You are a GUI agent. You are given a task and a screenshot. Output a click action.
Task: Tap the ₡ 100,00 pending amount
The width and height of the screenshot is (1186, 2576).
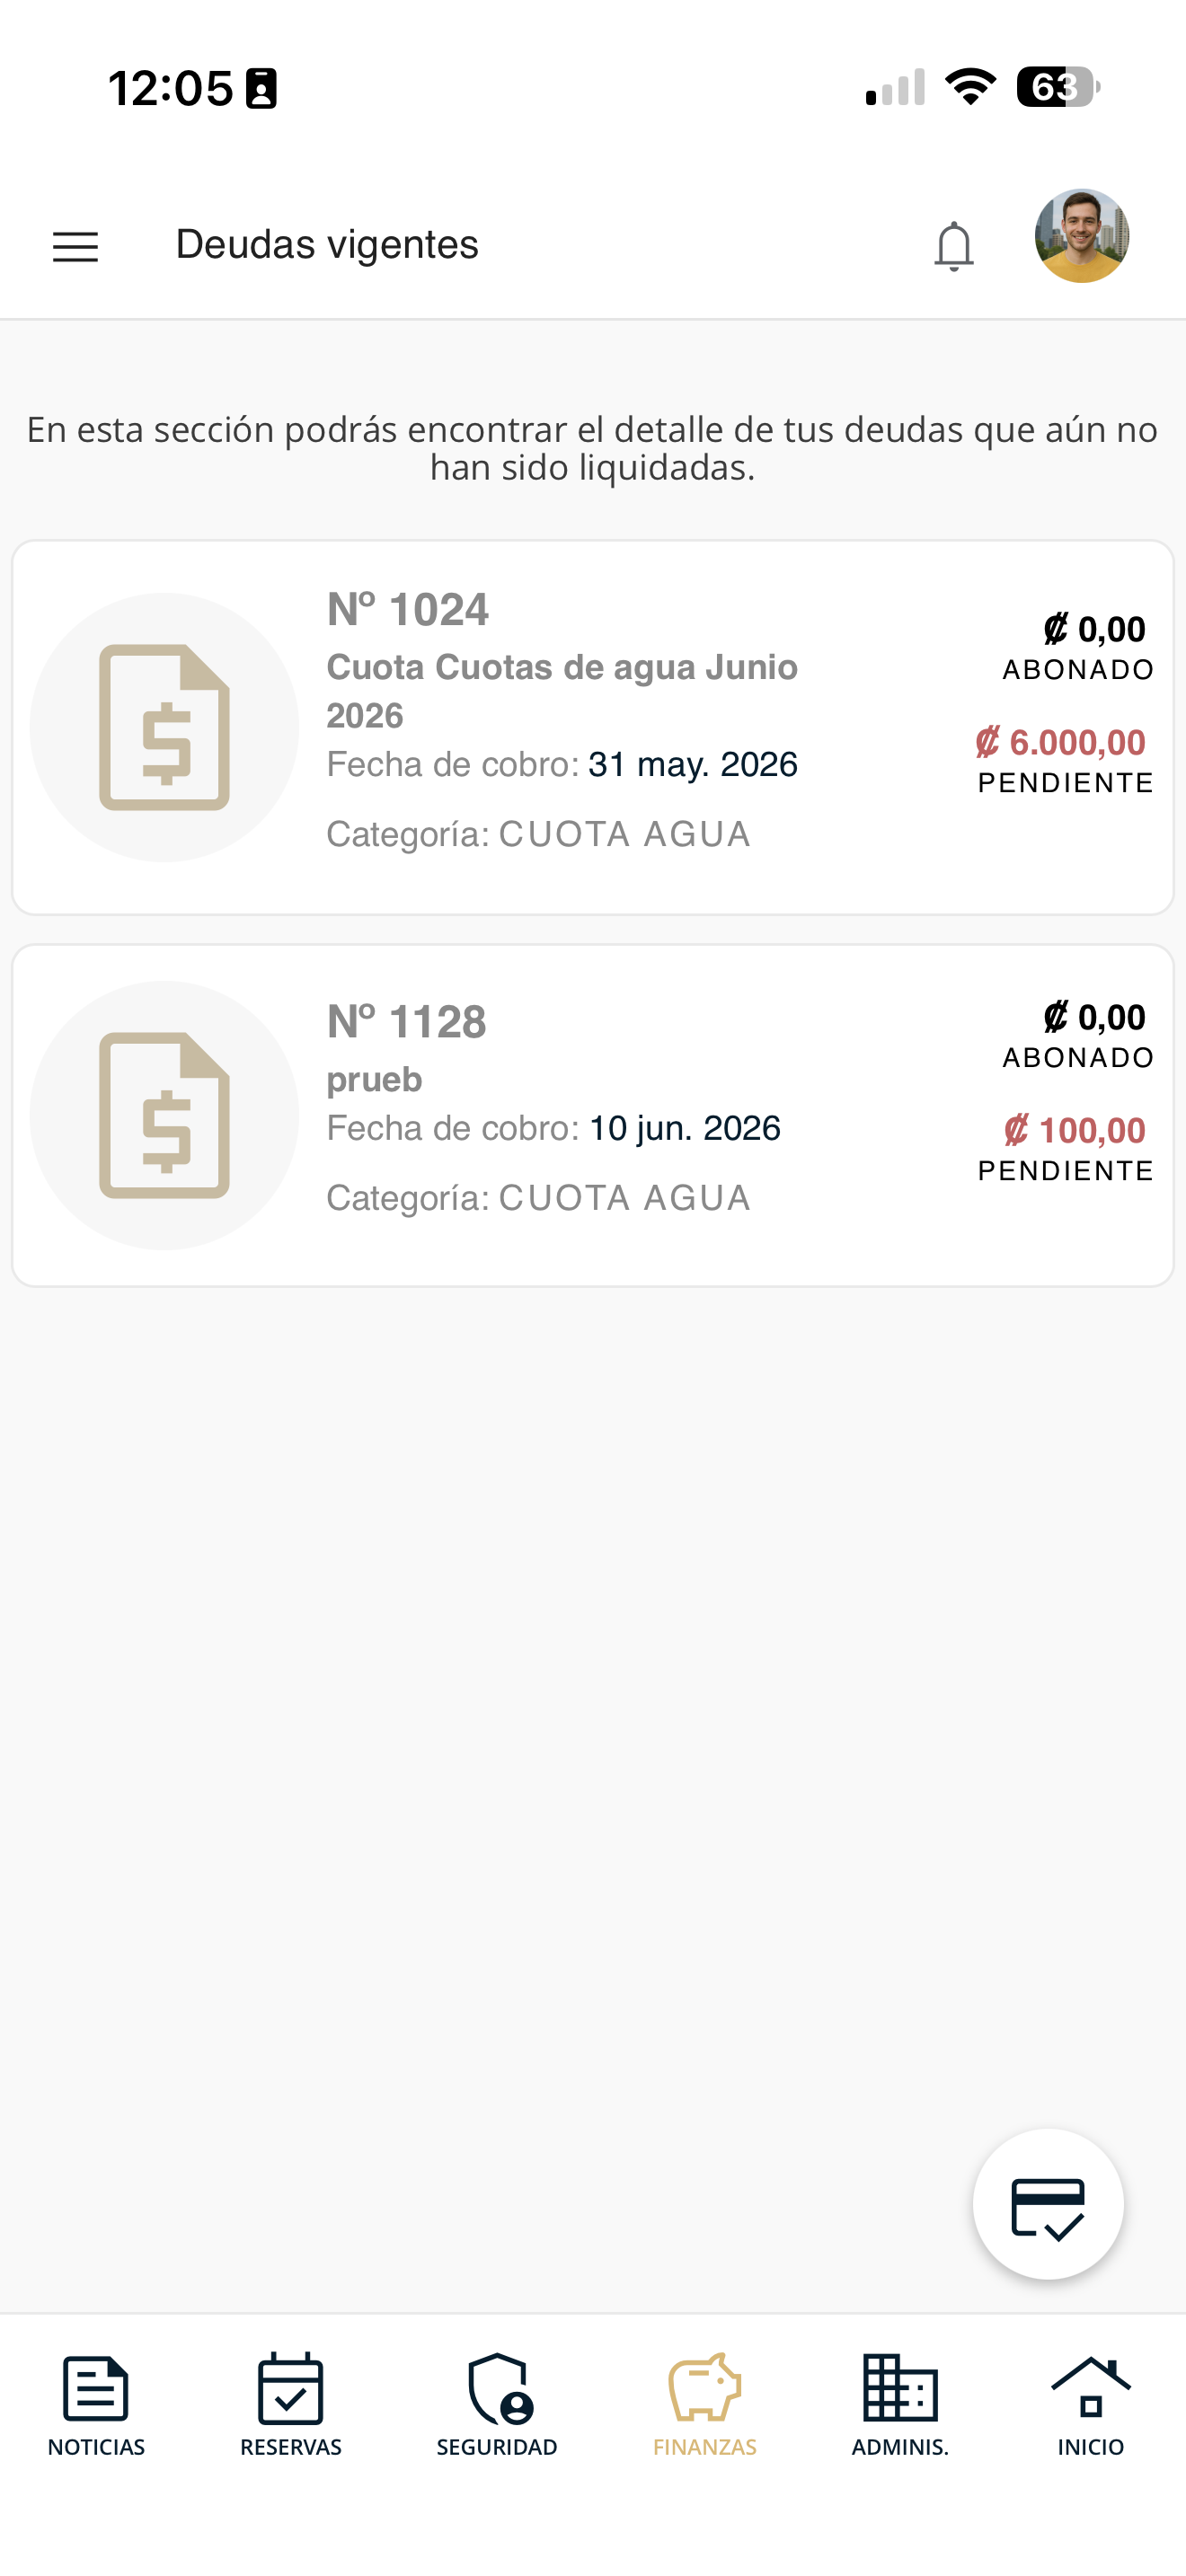click(1075, 1131)
